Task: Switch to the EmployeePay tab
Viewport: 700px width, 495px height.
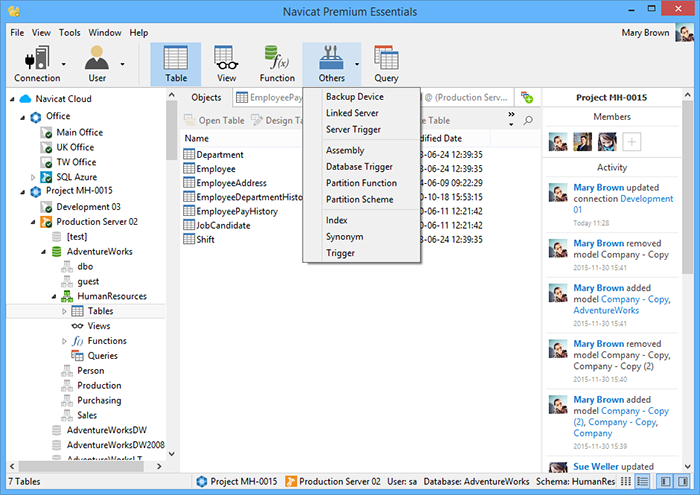Action: click(x=268, y=97)
